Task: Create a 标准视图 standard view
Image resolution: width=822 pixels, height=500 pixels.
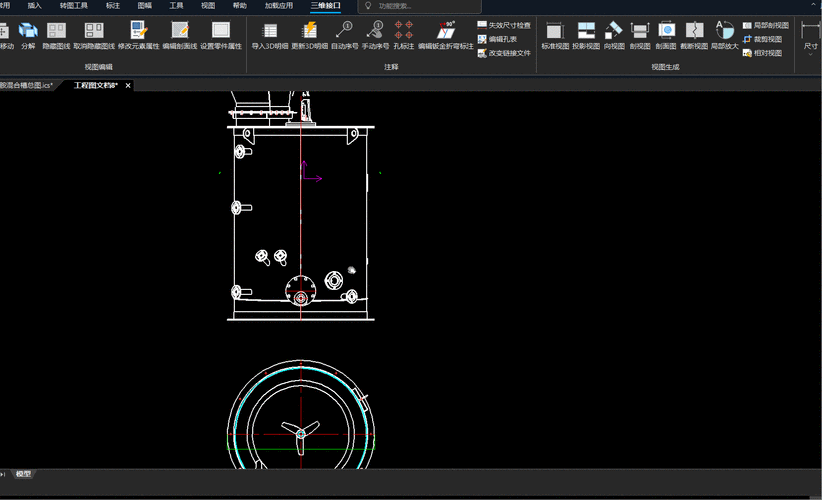Action: pos(555,31)
